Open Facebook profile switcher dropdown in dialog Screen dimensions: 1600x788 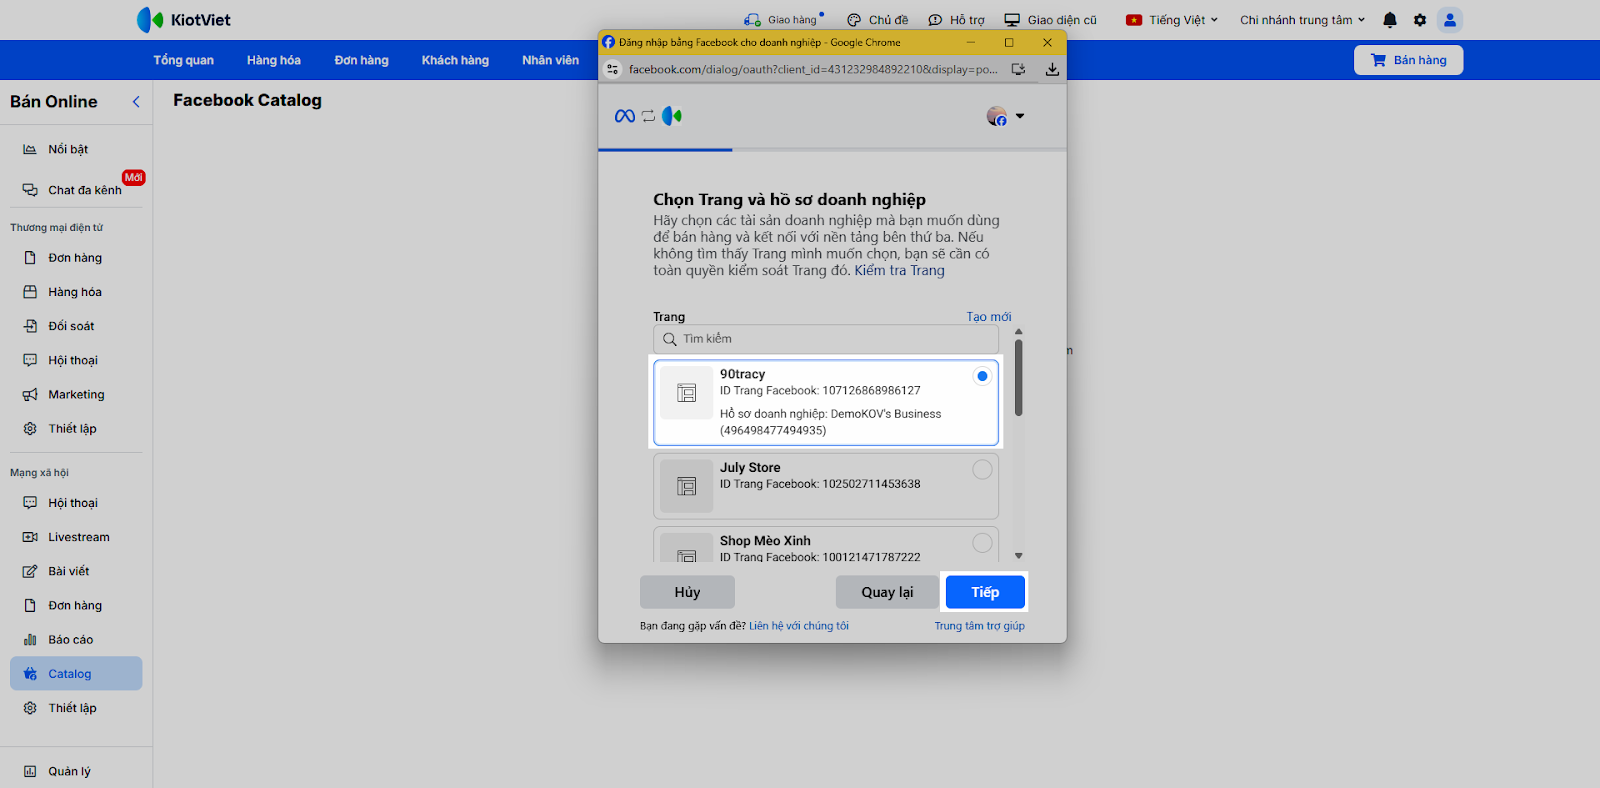tap(1005, 116)
